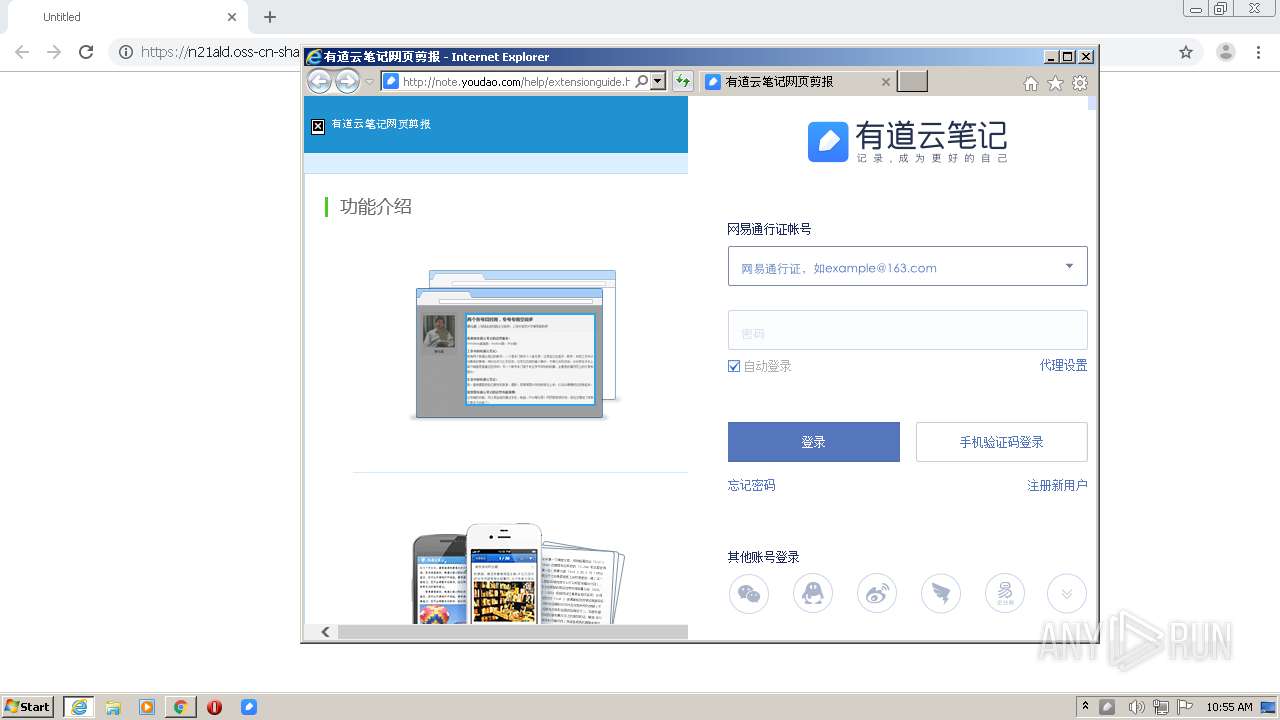
Task: View site information icon in Chrome
Action: pos(126,52)
